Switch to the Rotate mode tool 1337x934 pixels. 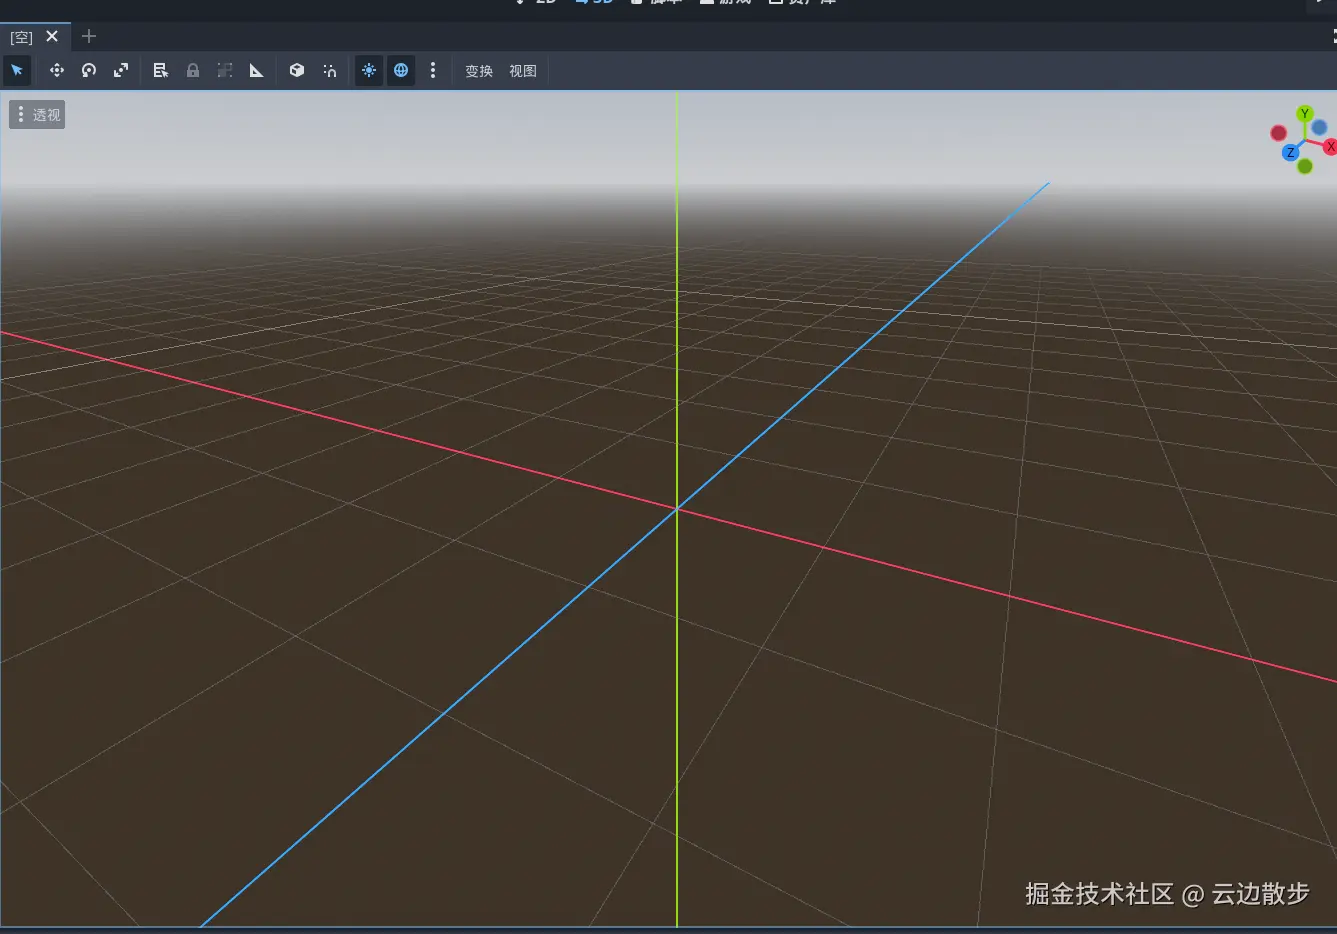pyautogui.click(x=89, y=71)
